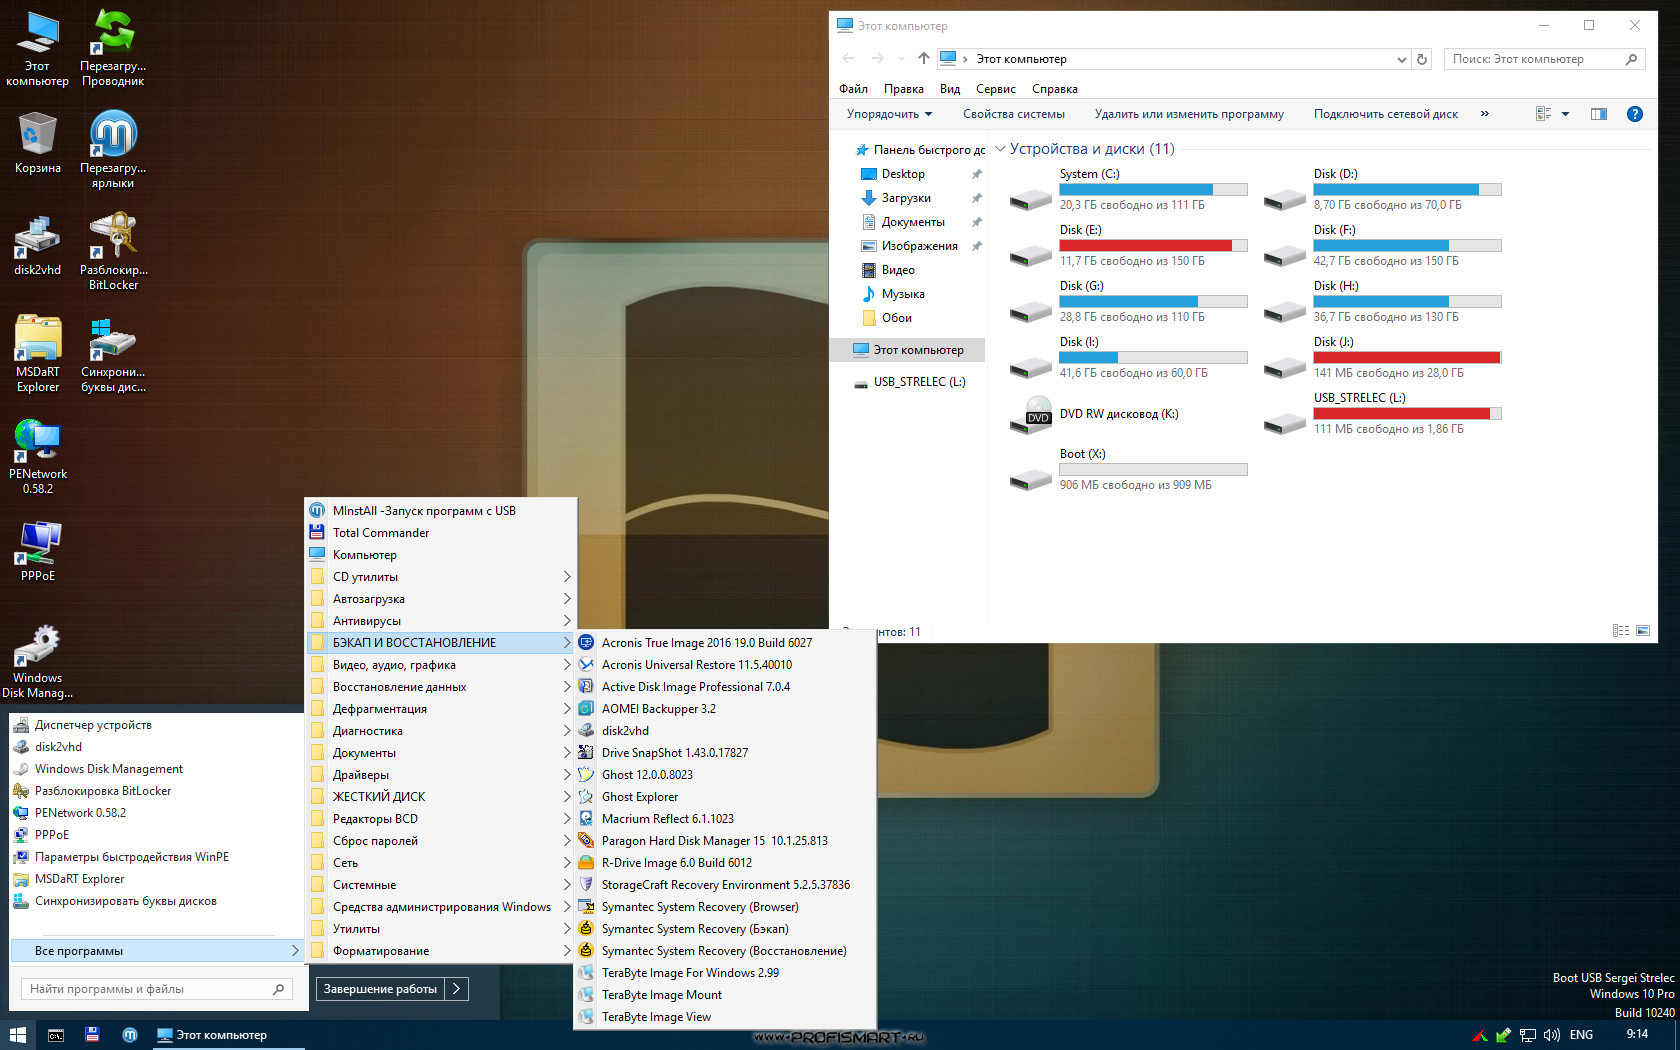Open Правка menu in Explorer
The image size is (1680, 1050).
click(904, 89)
